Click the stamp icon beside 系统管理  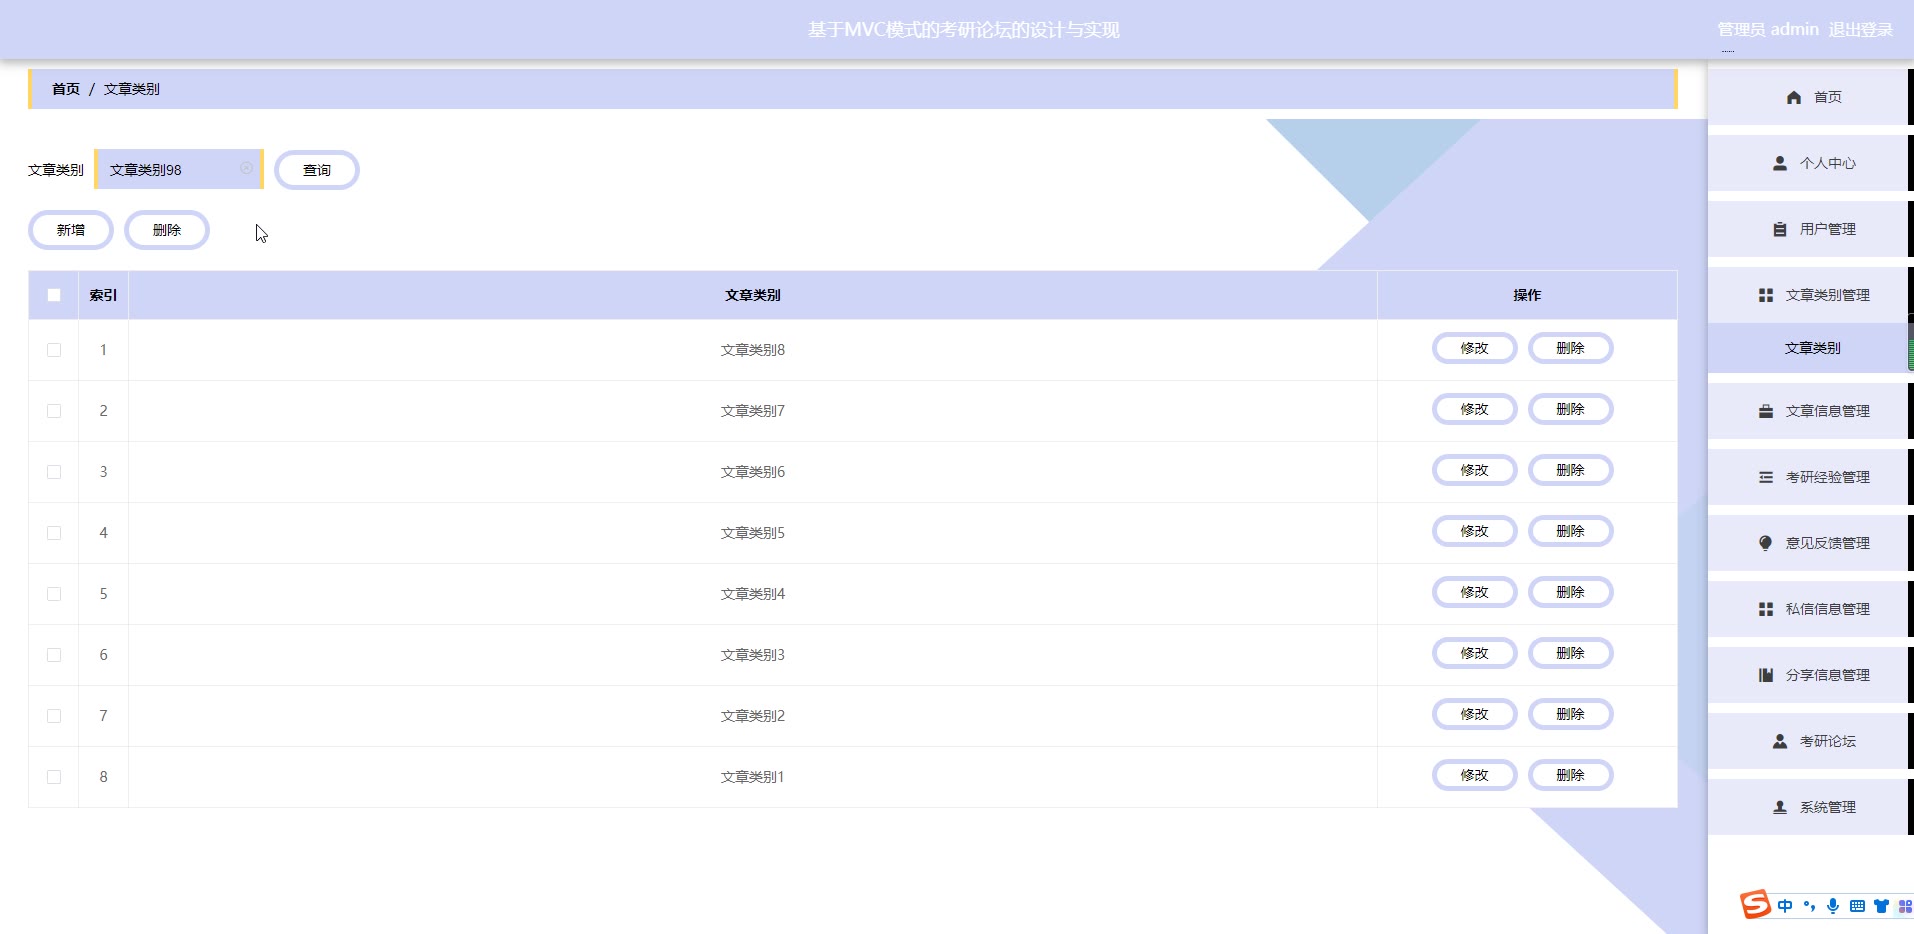coord(1779,807)
